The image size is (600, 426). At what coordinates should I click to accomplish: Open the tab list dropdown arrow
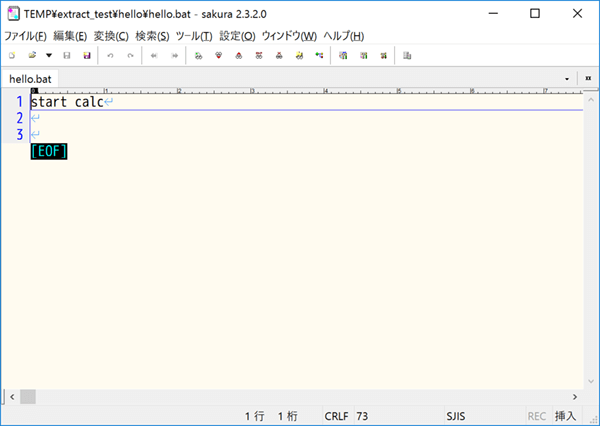click(567, 79)
